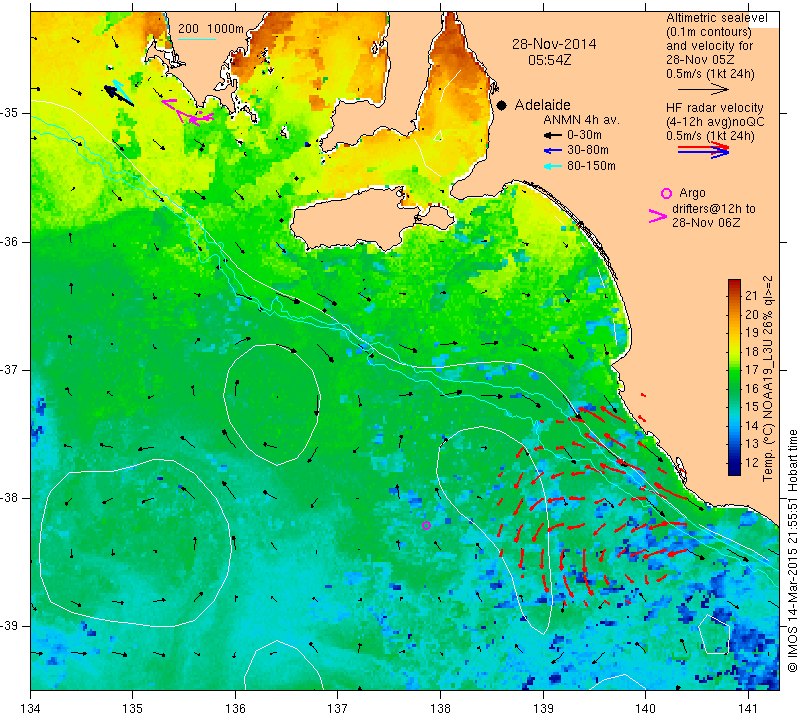Viewport: 800px width, 720px height.
Task: Click longitude axis label 139
Action: click(543, 709)
